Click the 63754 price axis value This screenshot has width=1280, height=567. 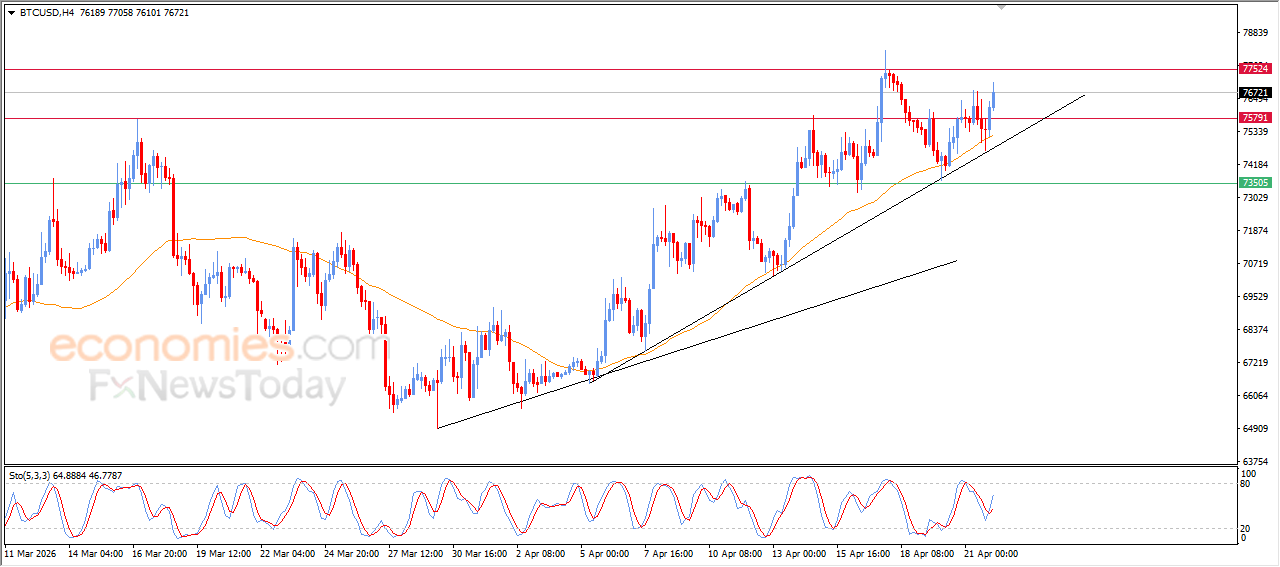pos(1256,461)
